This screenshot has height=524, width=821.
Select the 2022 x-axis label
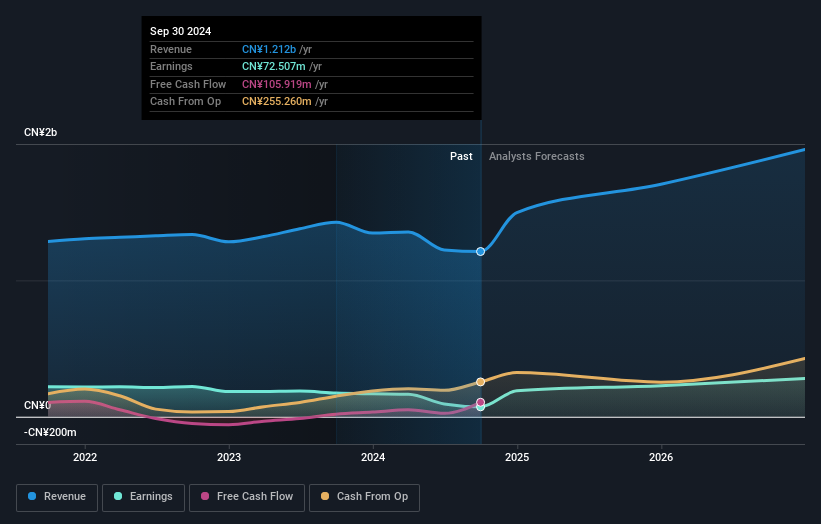pos(85,458)
